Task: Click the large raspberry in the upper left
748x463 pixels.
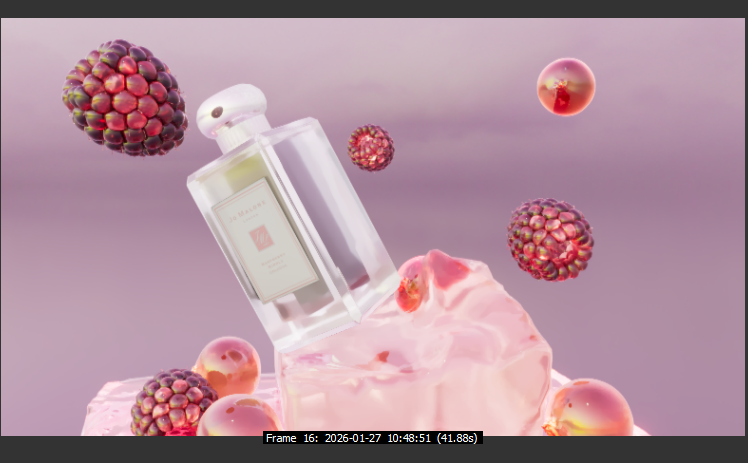Action: point(125,97)
